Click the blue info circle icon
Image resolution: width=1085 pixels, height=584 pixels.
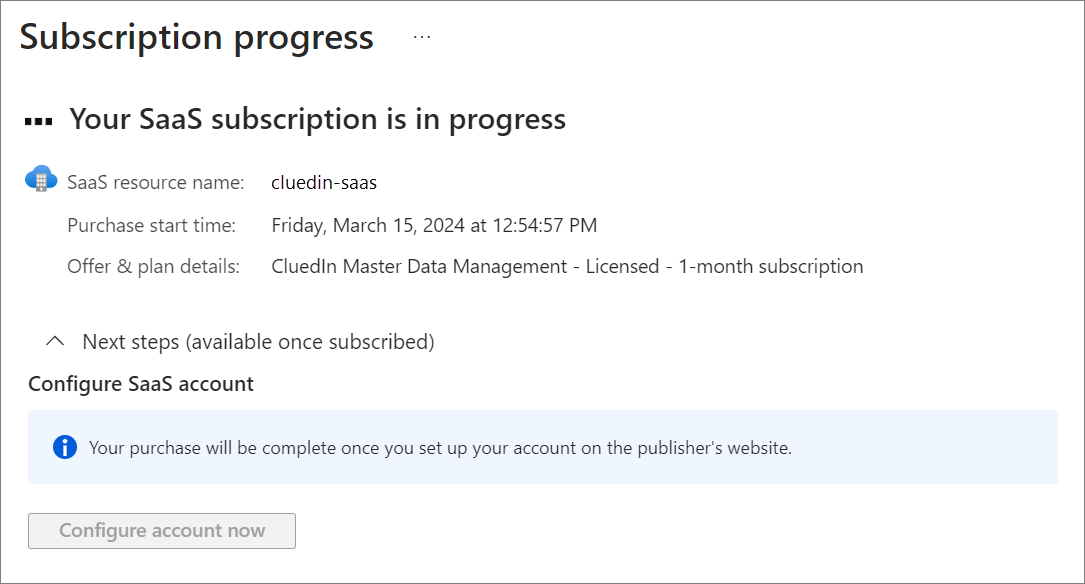coord(65,447)
